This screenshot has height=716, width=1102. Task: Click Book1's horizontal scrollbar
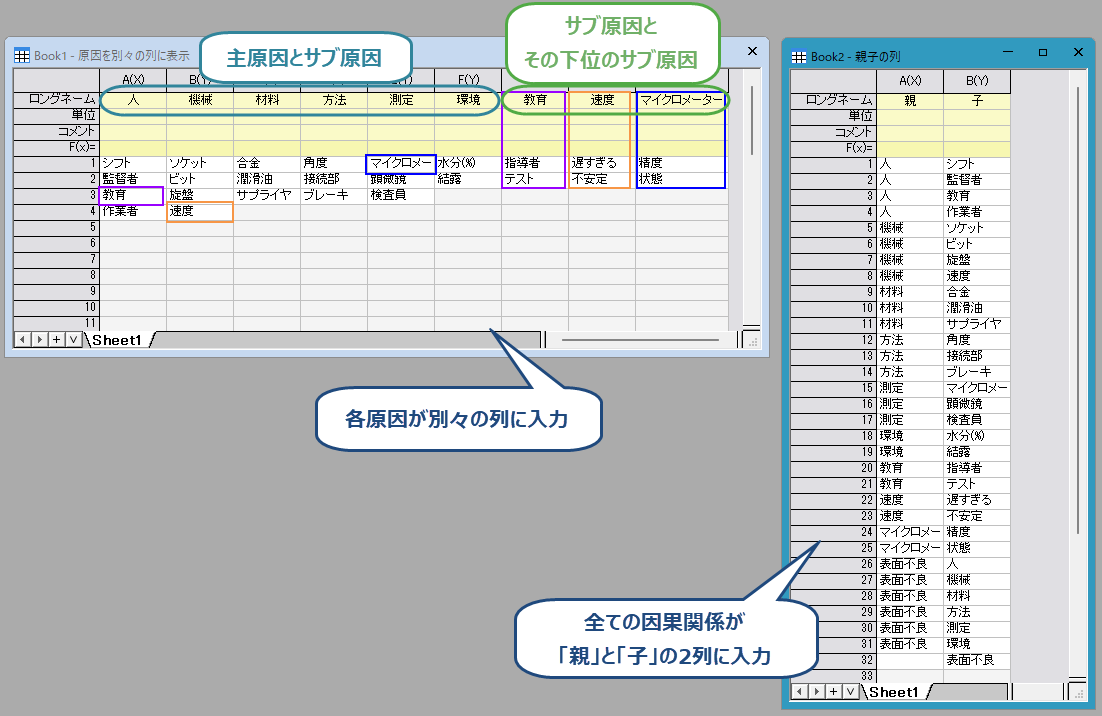[640, 340]
